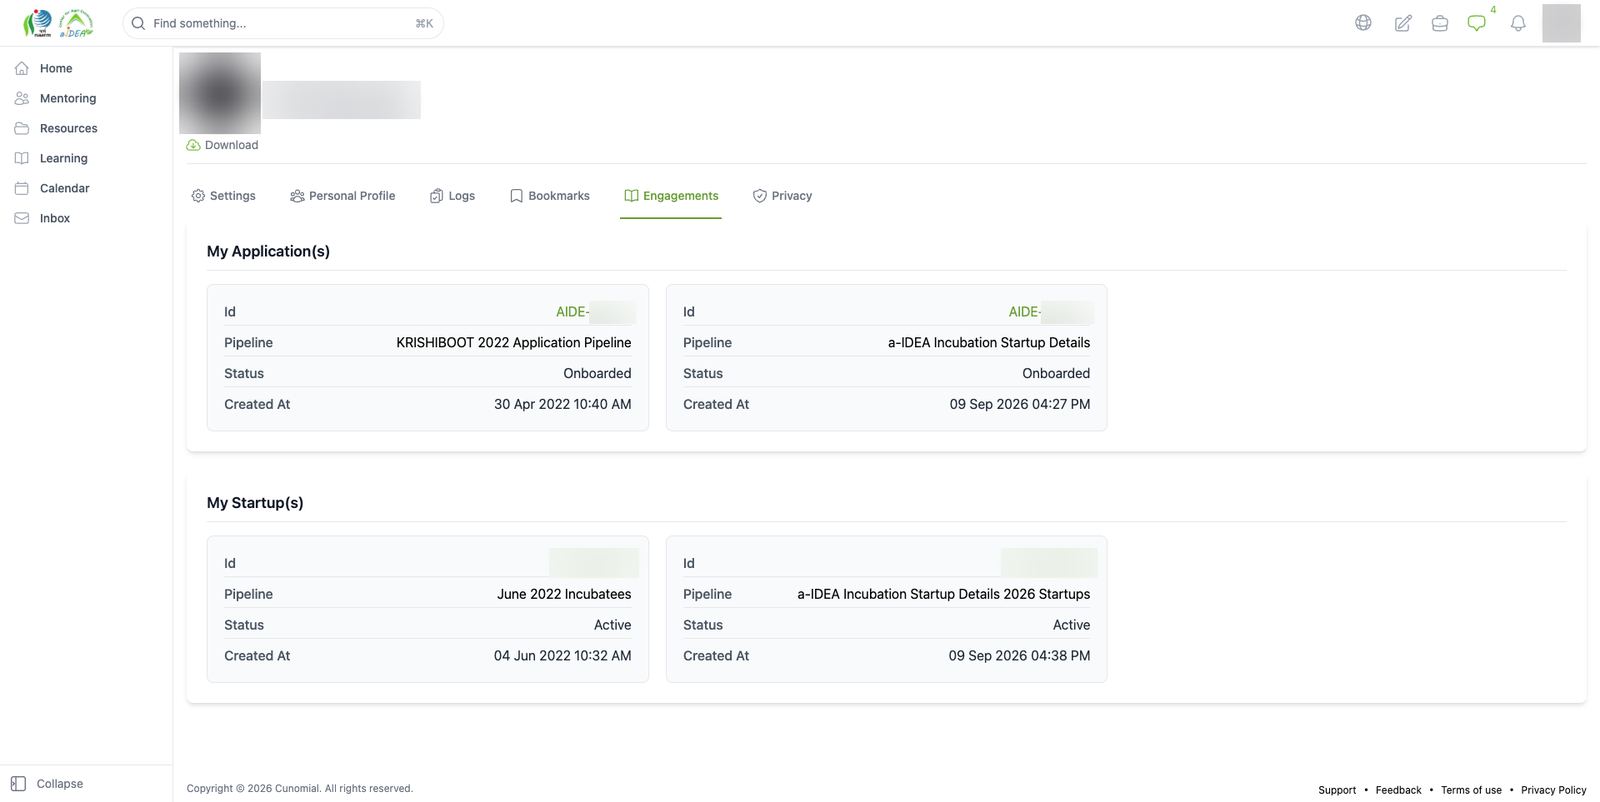This screenshot has width=1600, height=802.
Task: Switch to the Settings tab
Action: (223, 196)
